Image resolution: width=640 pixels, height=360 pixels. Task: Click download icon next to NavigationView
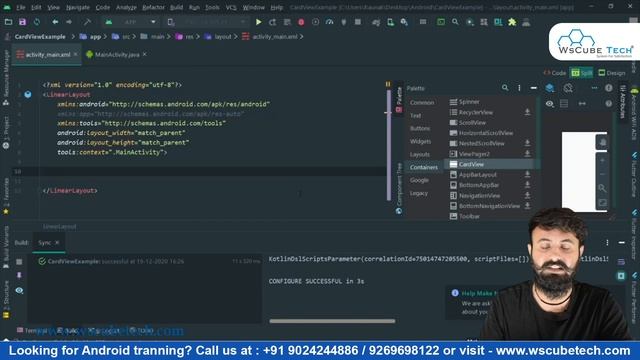click(527, 196)
